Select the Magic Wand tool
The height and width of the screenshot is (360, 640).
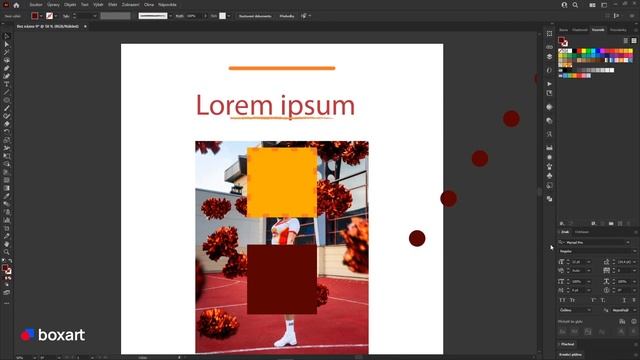[7, 52]
